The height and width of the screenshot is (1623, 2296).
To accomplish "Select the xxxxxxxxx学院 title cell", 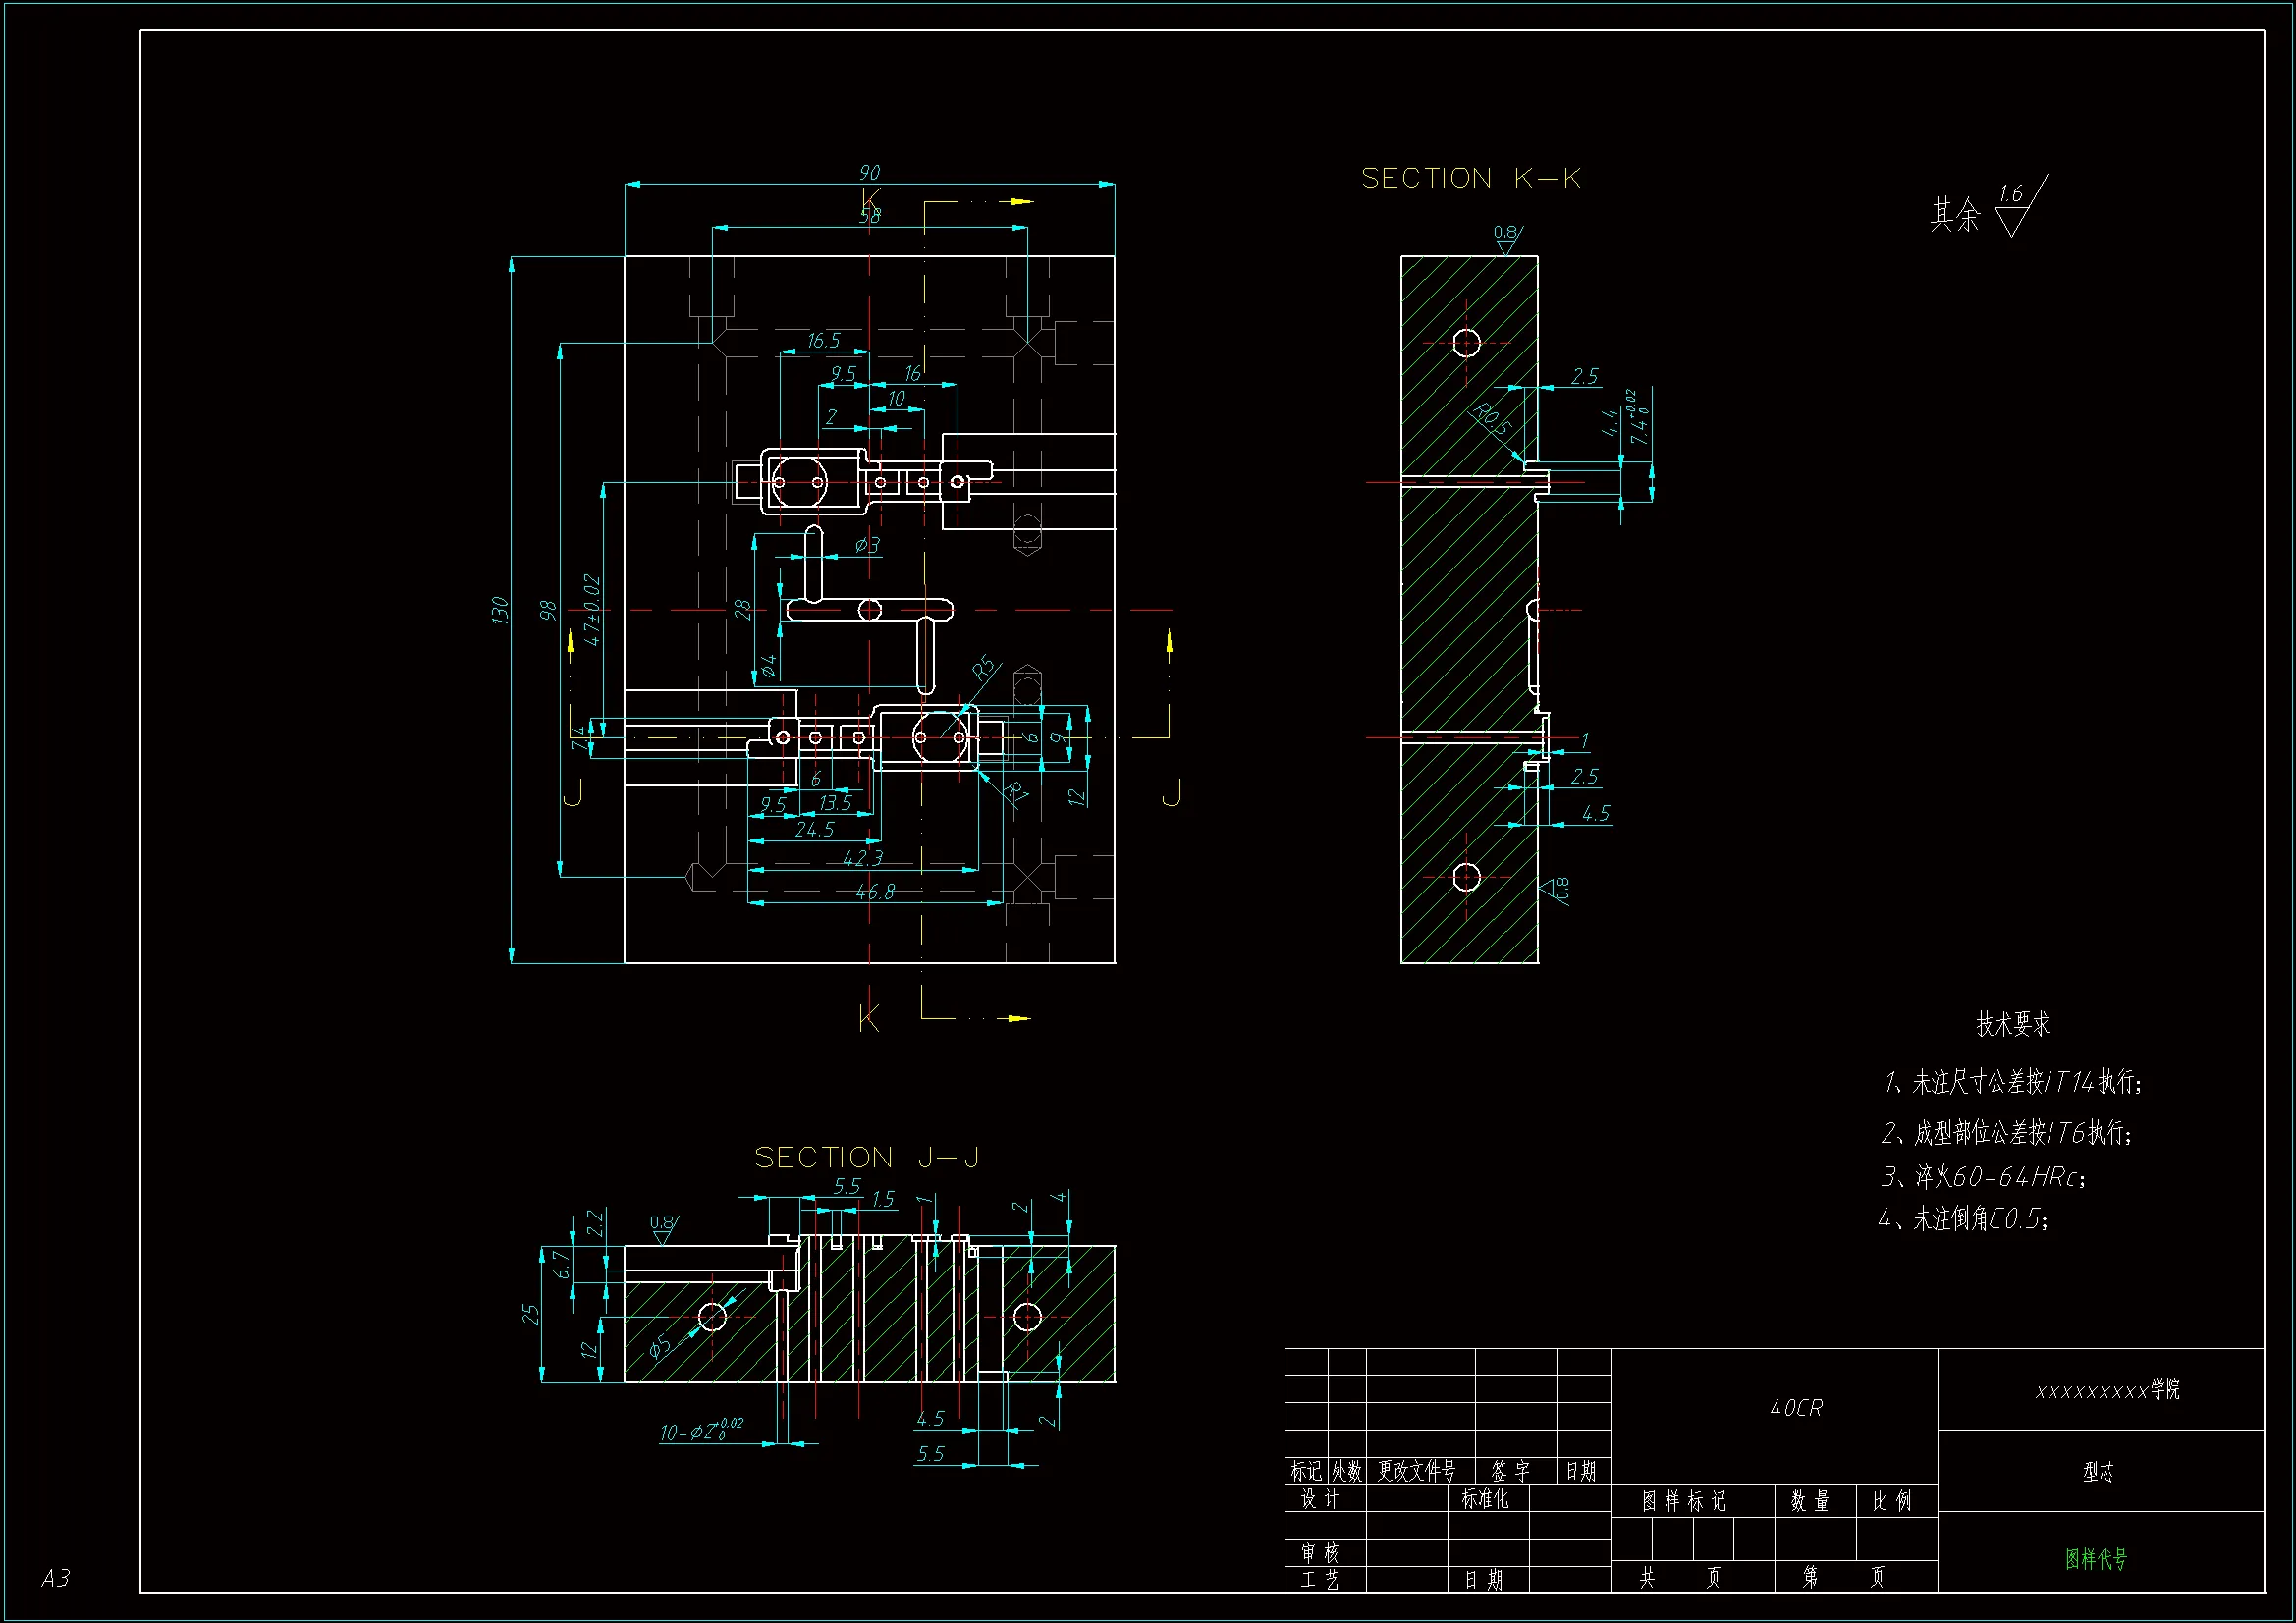I will (x=2106, y=1390).
